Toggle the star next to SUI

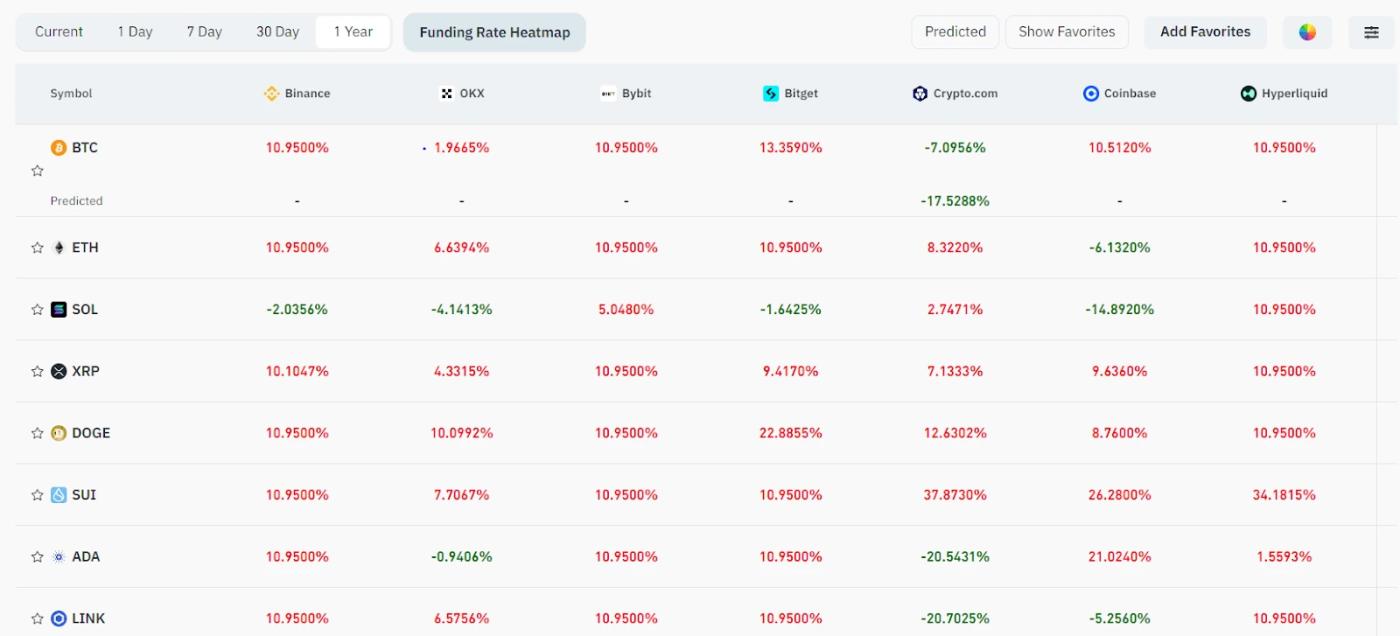(37, 494)
